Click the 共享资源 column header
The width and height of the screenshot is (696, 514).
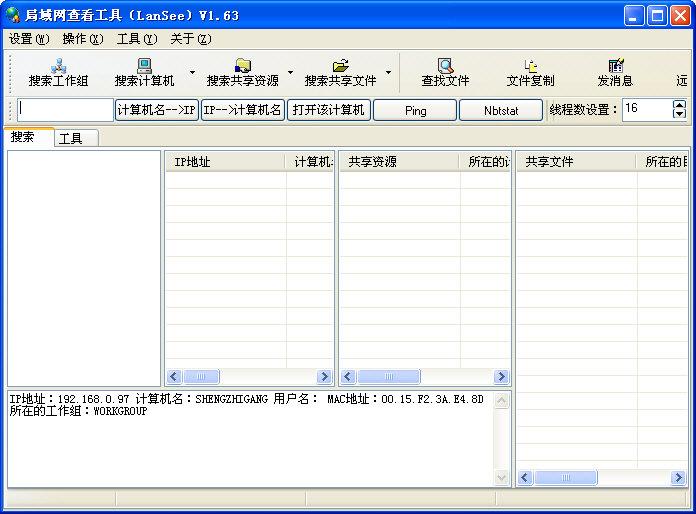click(x=399, y=162)
